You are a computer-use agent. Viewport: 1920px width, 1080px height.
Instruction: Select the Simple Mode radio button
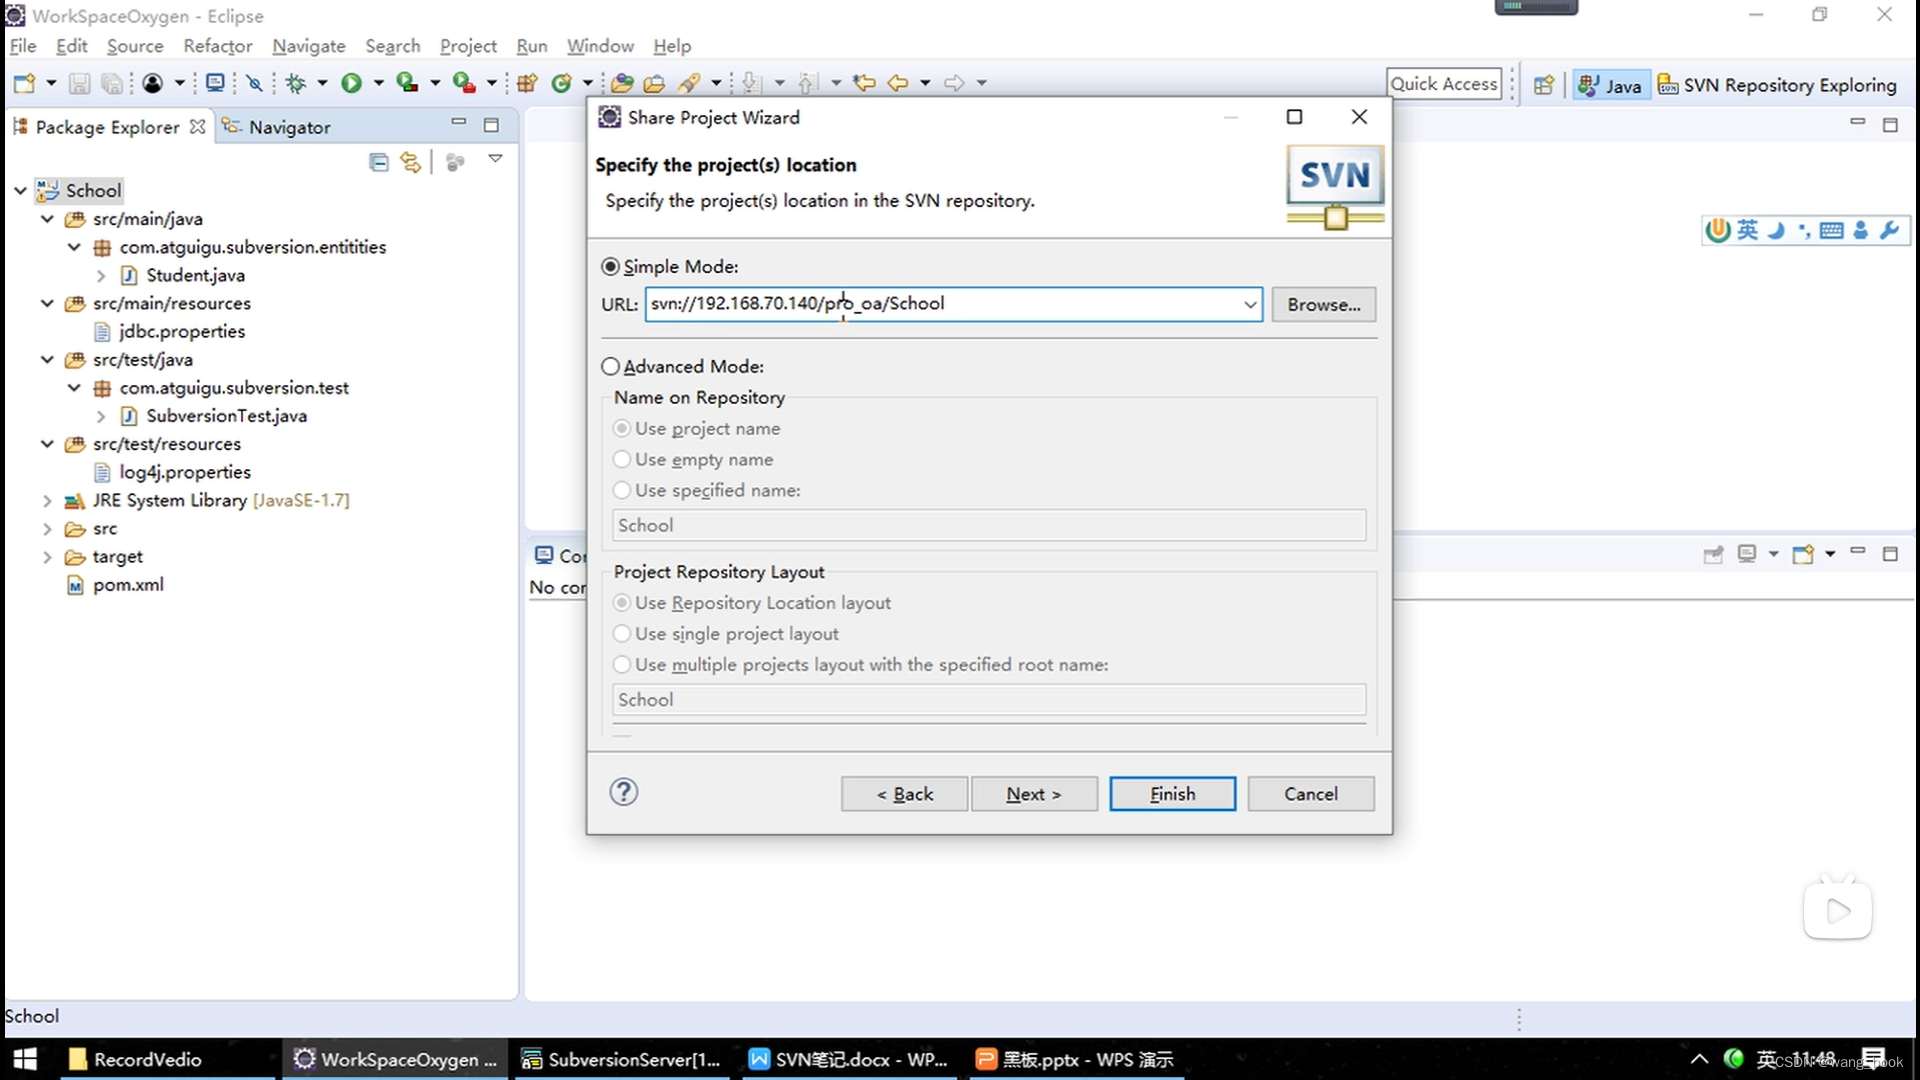coord(610,267)
